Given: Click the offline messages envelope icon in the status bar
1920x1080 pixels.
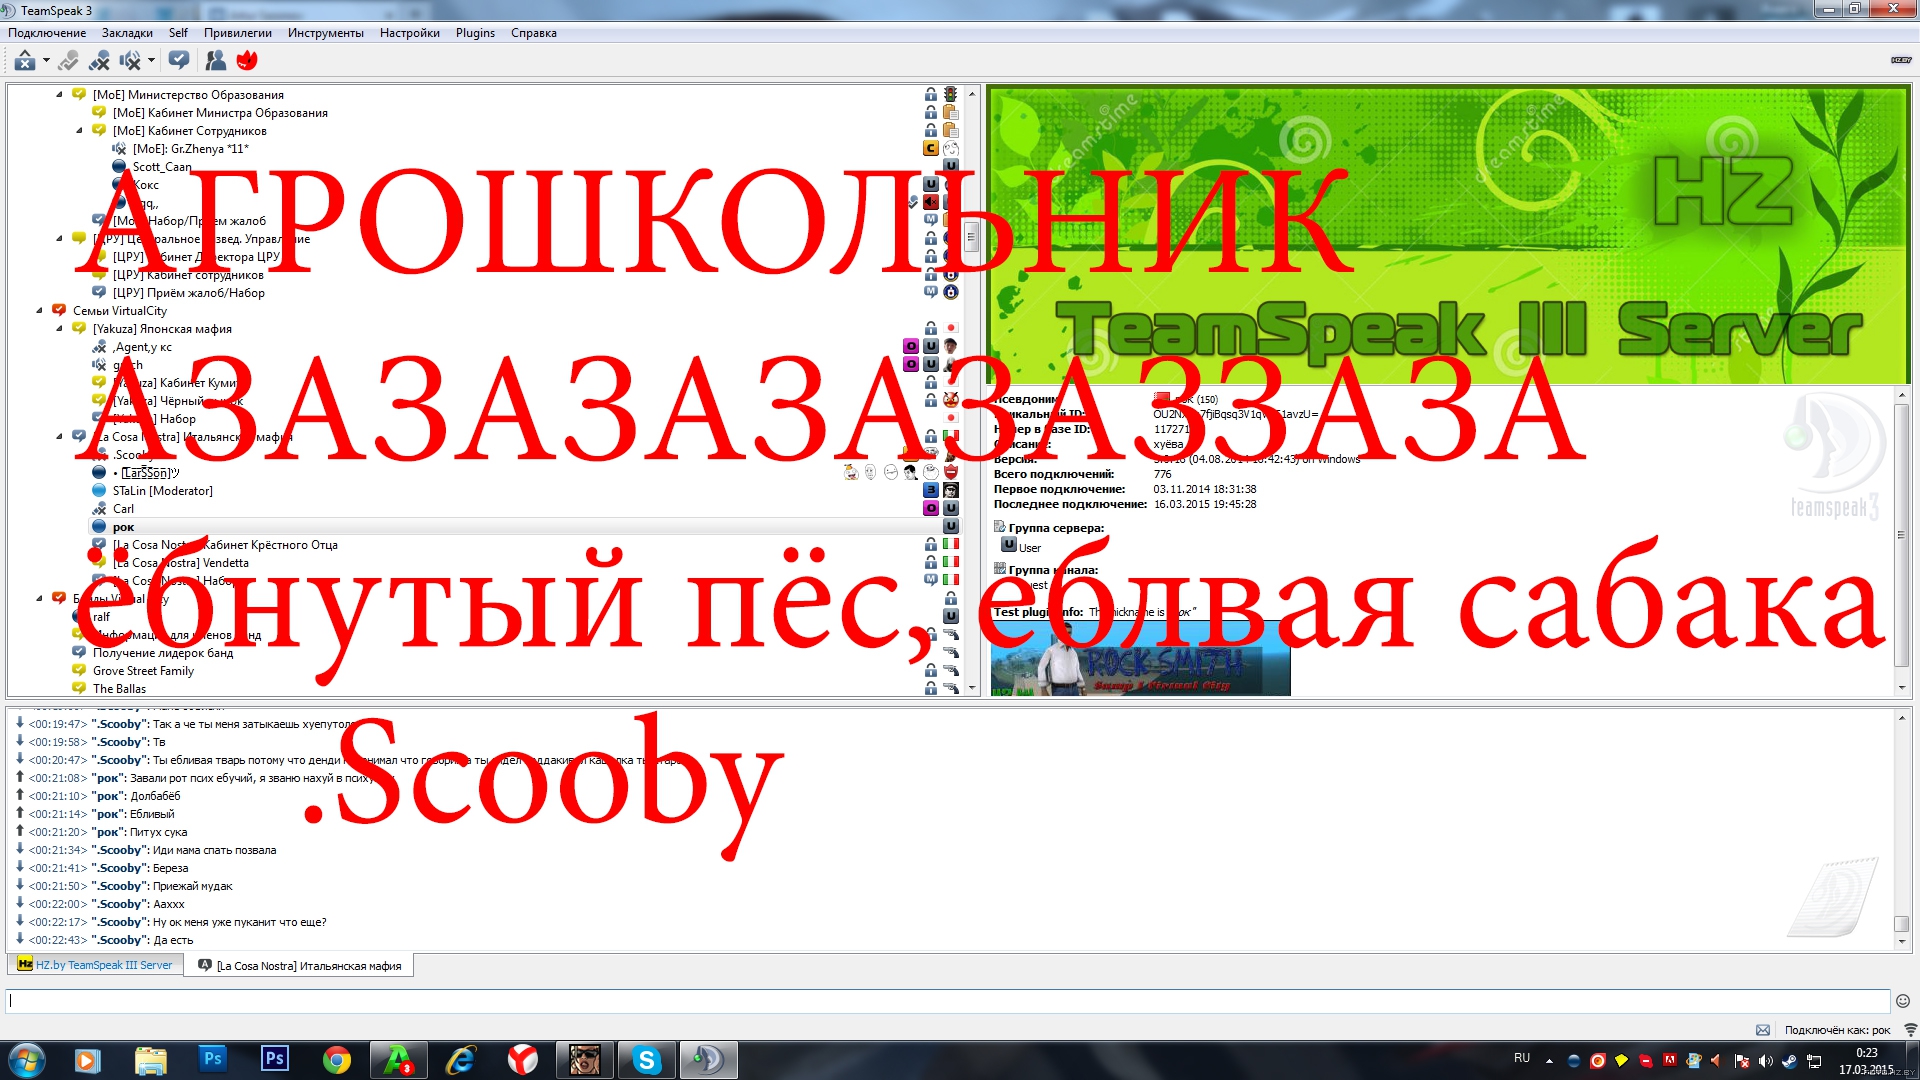Looking at the screenshot, I should pos(1763,1030).
